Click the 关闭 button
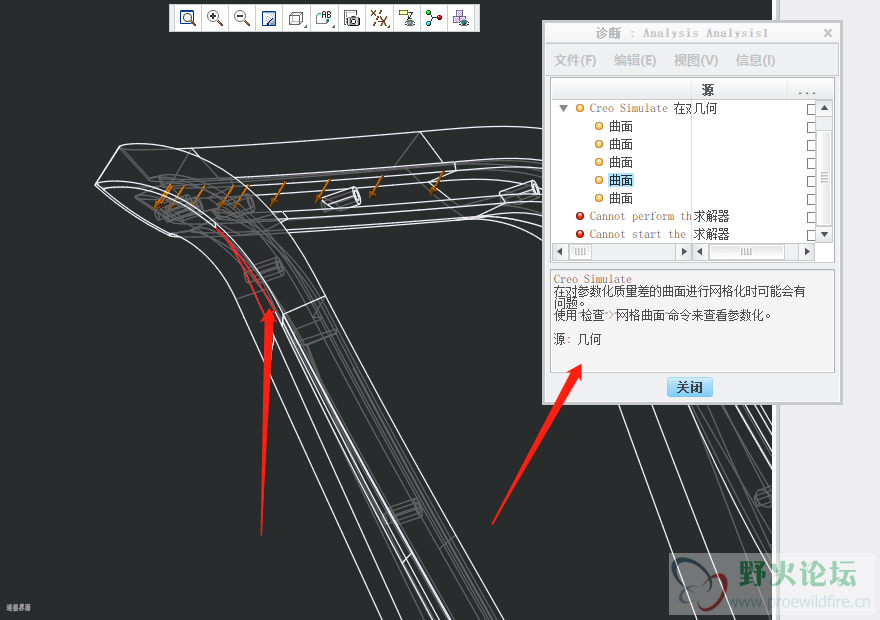This screenshot has width=880, height=620. pyautogui.click(x=690, y=387)
